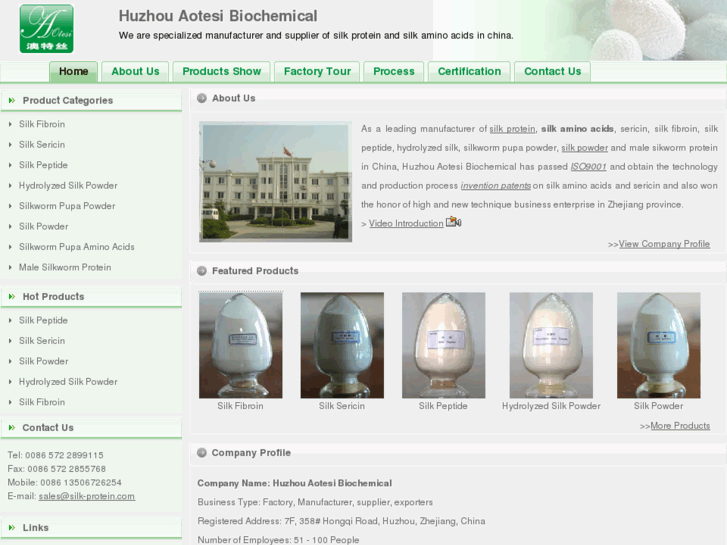Click the green arrows icon by Links
The height and width of the screenshot is (545, 727).
click(12, 527)
